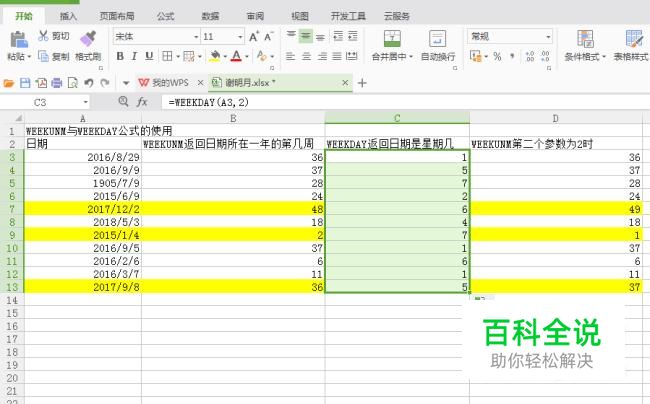
Task: Open the font name dropdown 宋体
Action: [x=196, y=37]
